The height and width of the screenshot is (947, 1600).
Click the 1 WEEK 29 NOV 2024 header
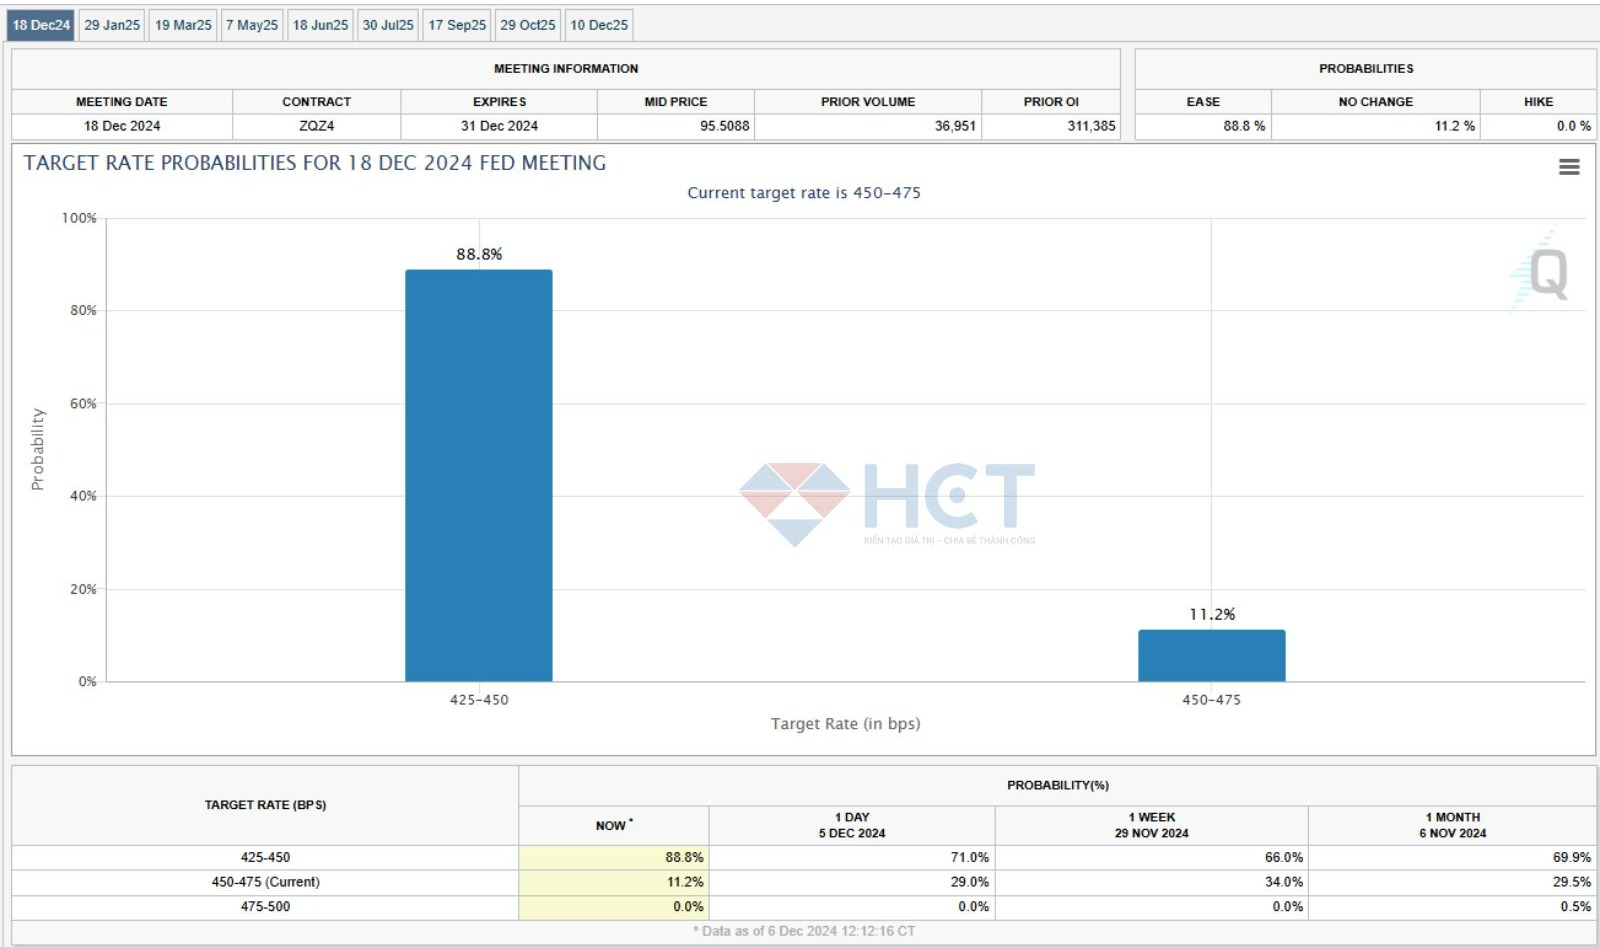[x=1151, y=825]
